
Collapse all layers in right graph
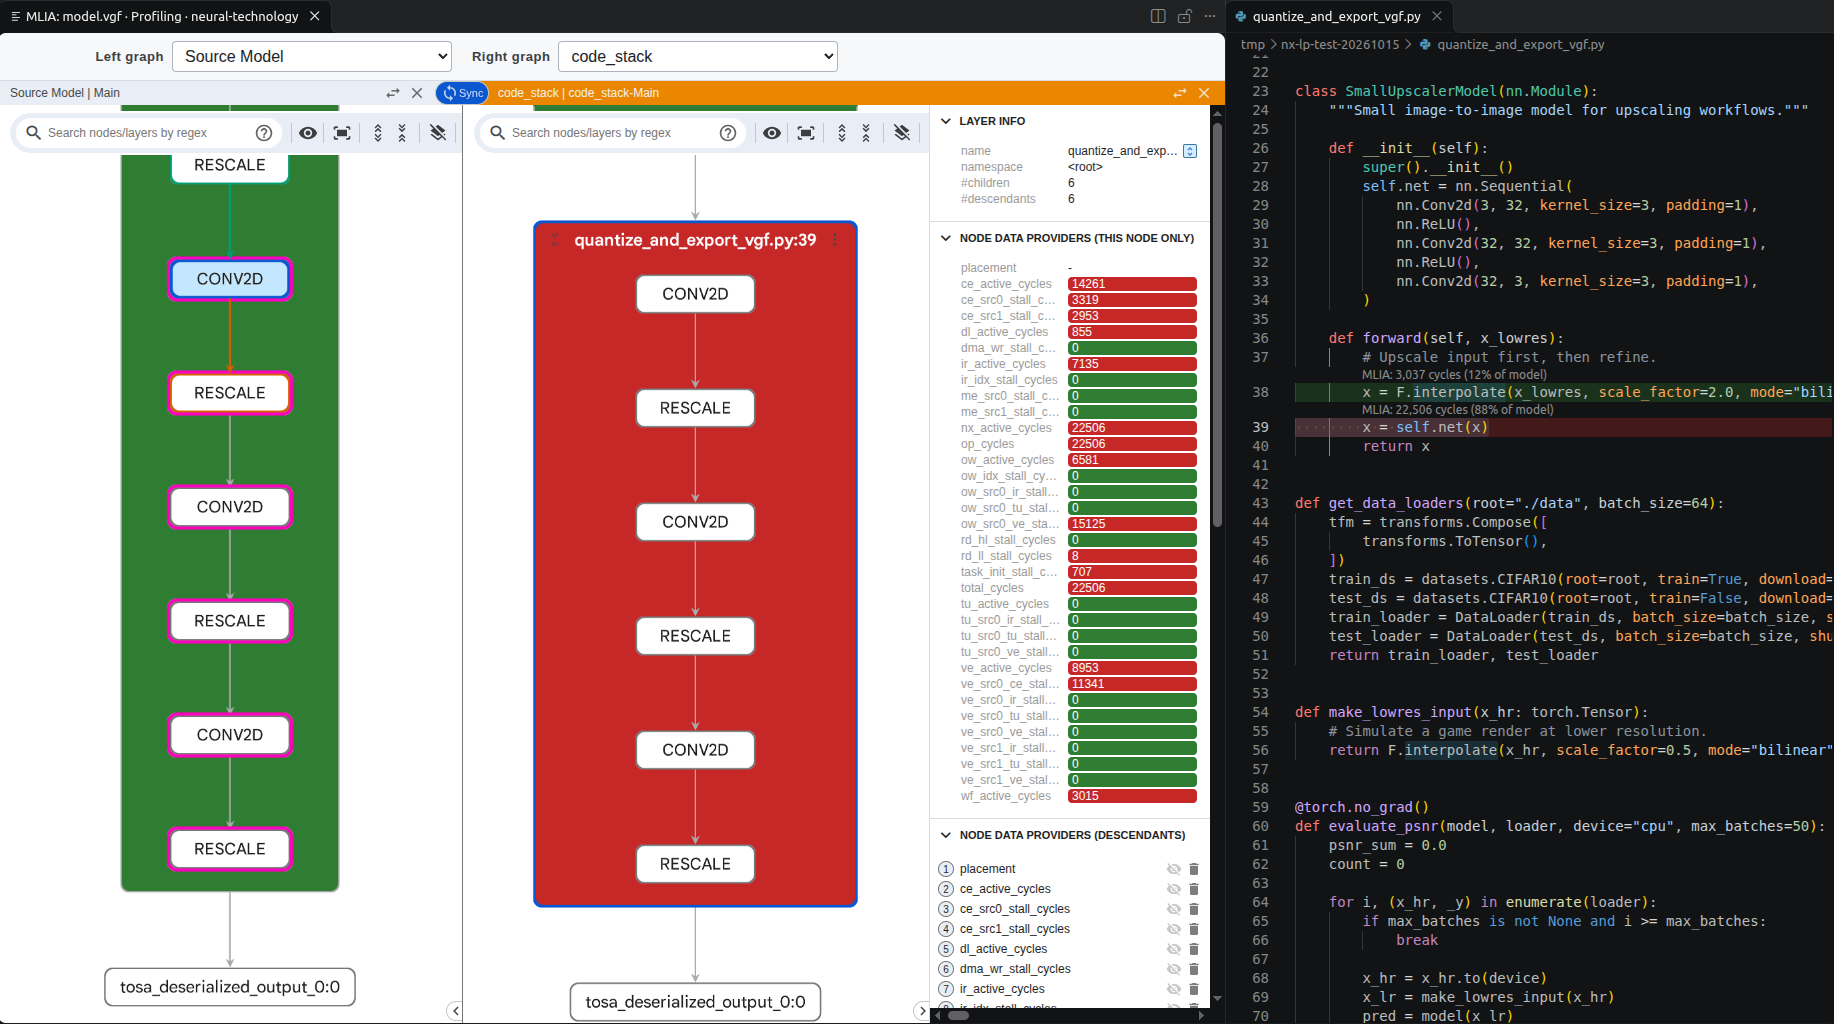coord(866,133)
